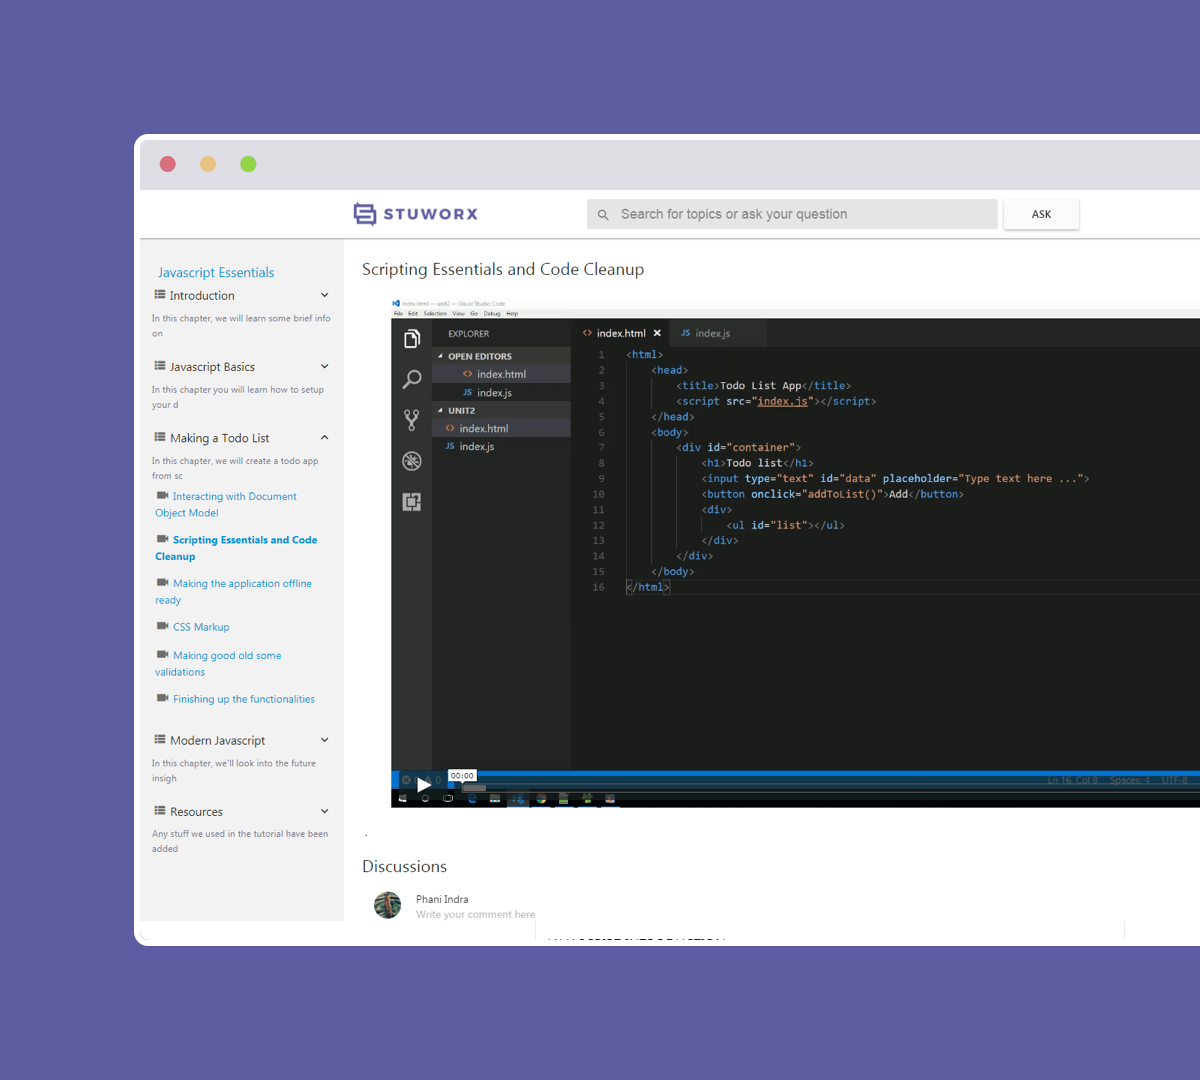1200x1080 pixels.
Task: Select index.js under the UNIT2 folder
Action: pos(501,446)
